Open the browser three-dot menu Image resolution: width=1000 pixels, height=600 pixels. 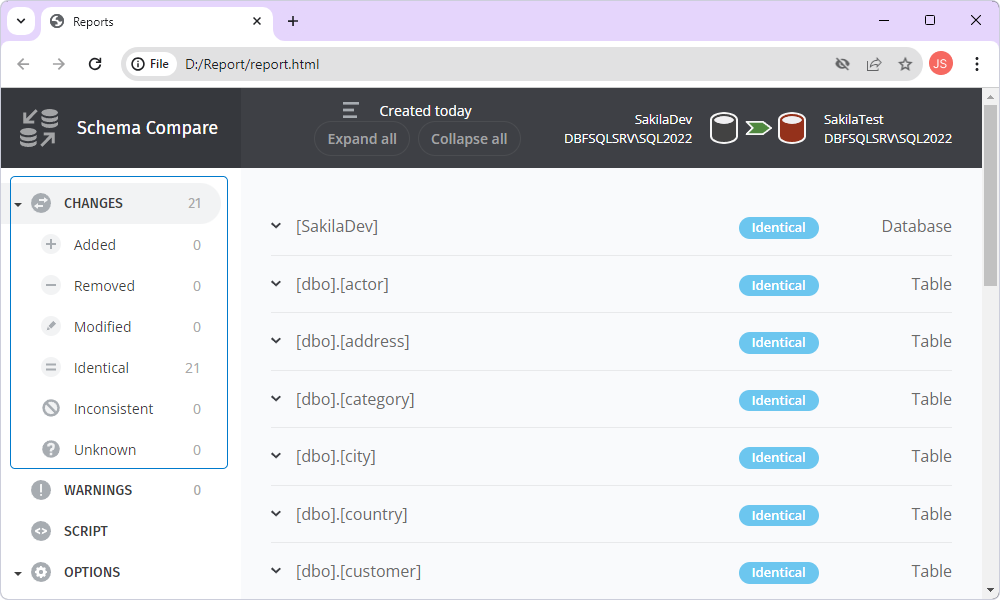coord(976,64)
